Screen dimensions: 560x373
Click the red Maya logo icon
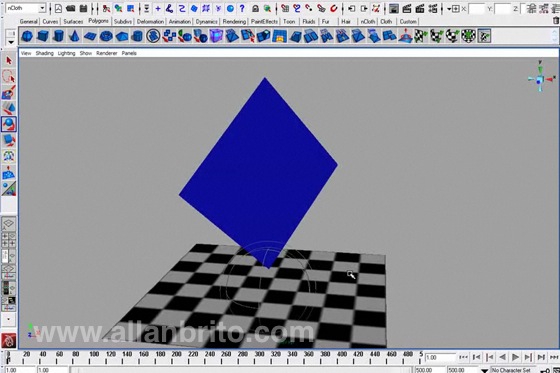[x=9, y=340]
